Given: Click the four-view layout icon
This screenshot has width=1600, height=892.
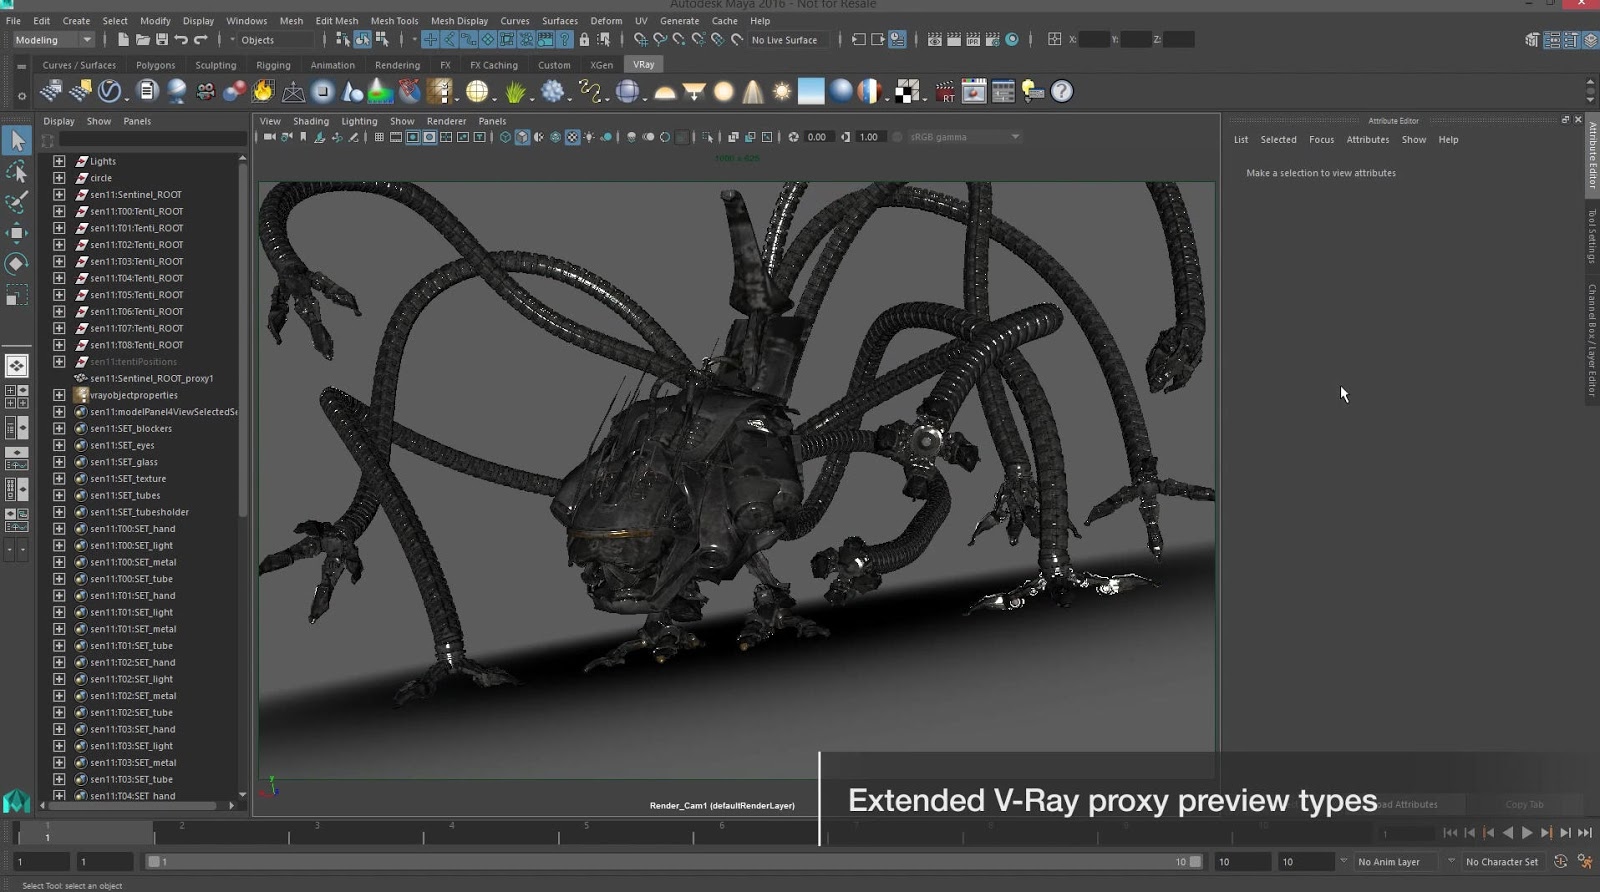Looking at the screenshot, I should (16, 397).
